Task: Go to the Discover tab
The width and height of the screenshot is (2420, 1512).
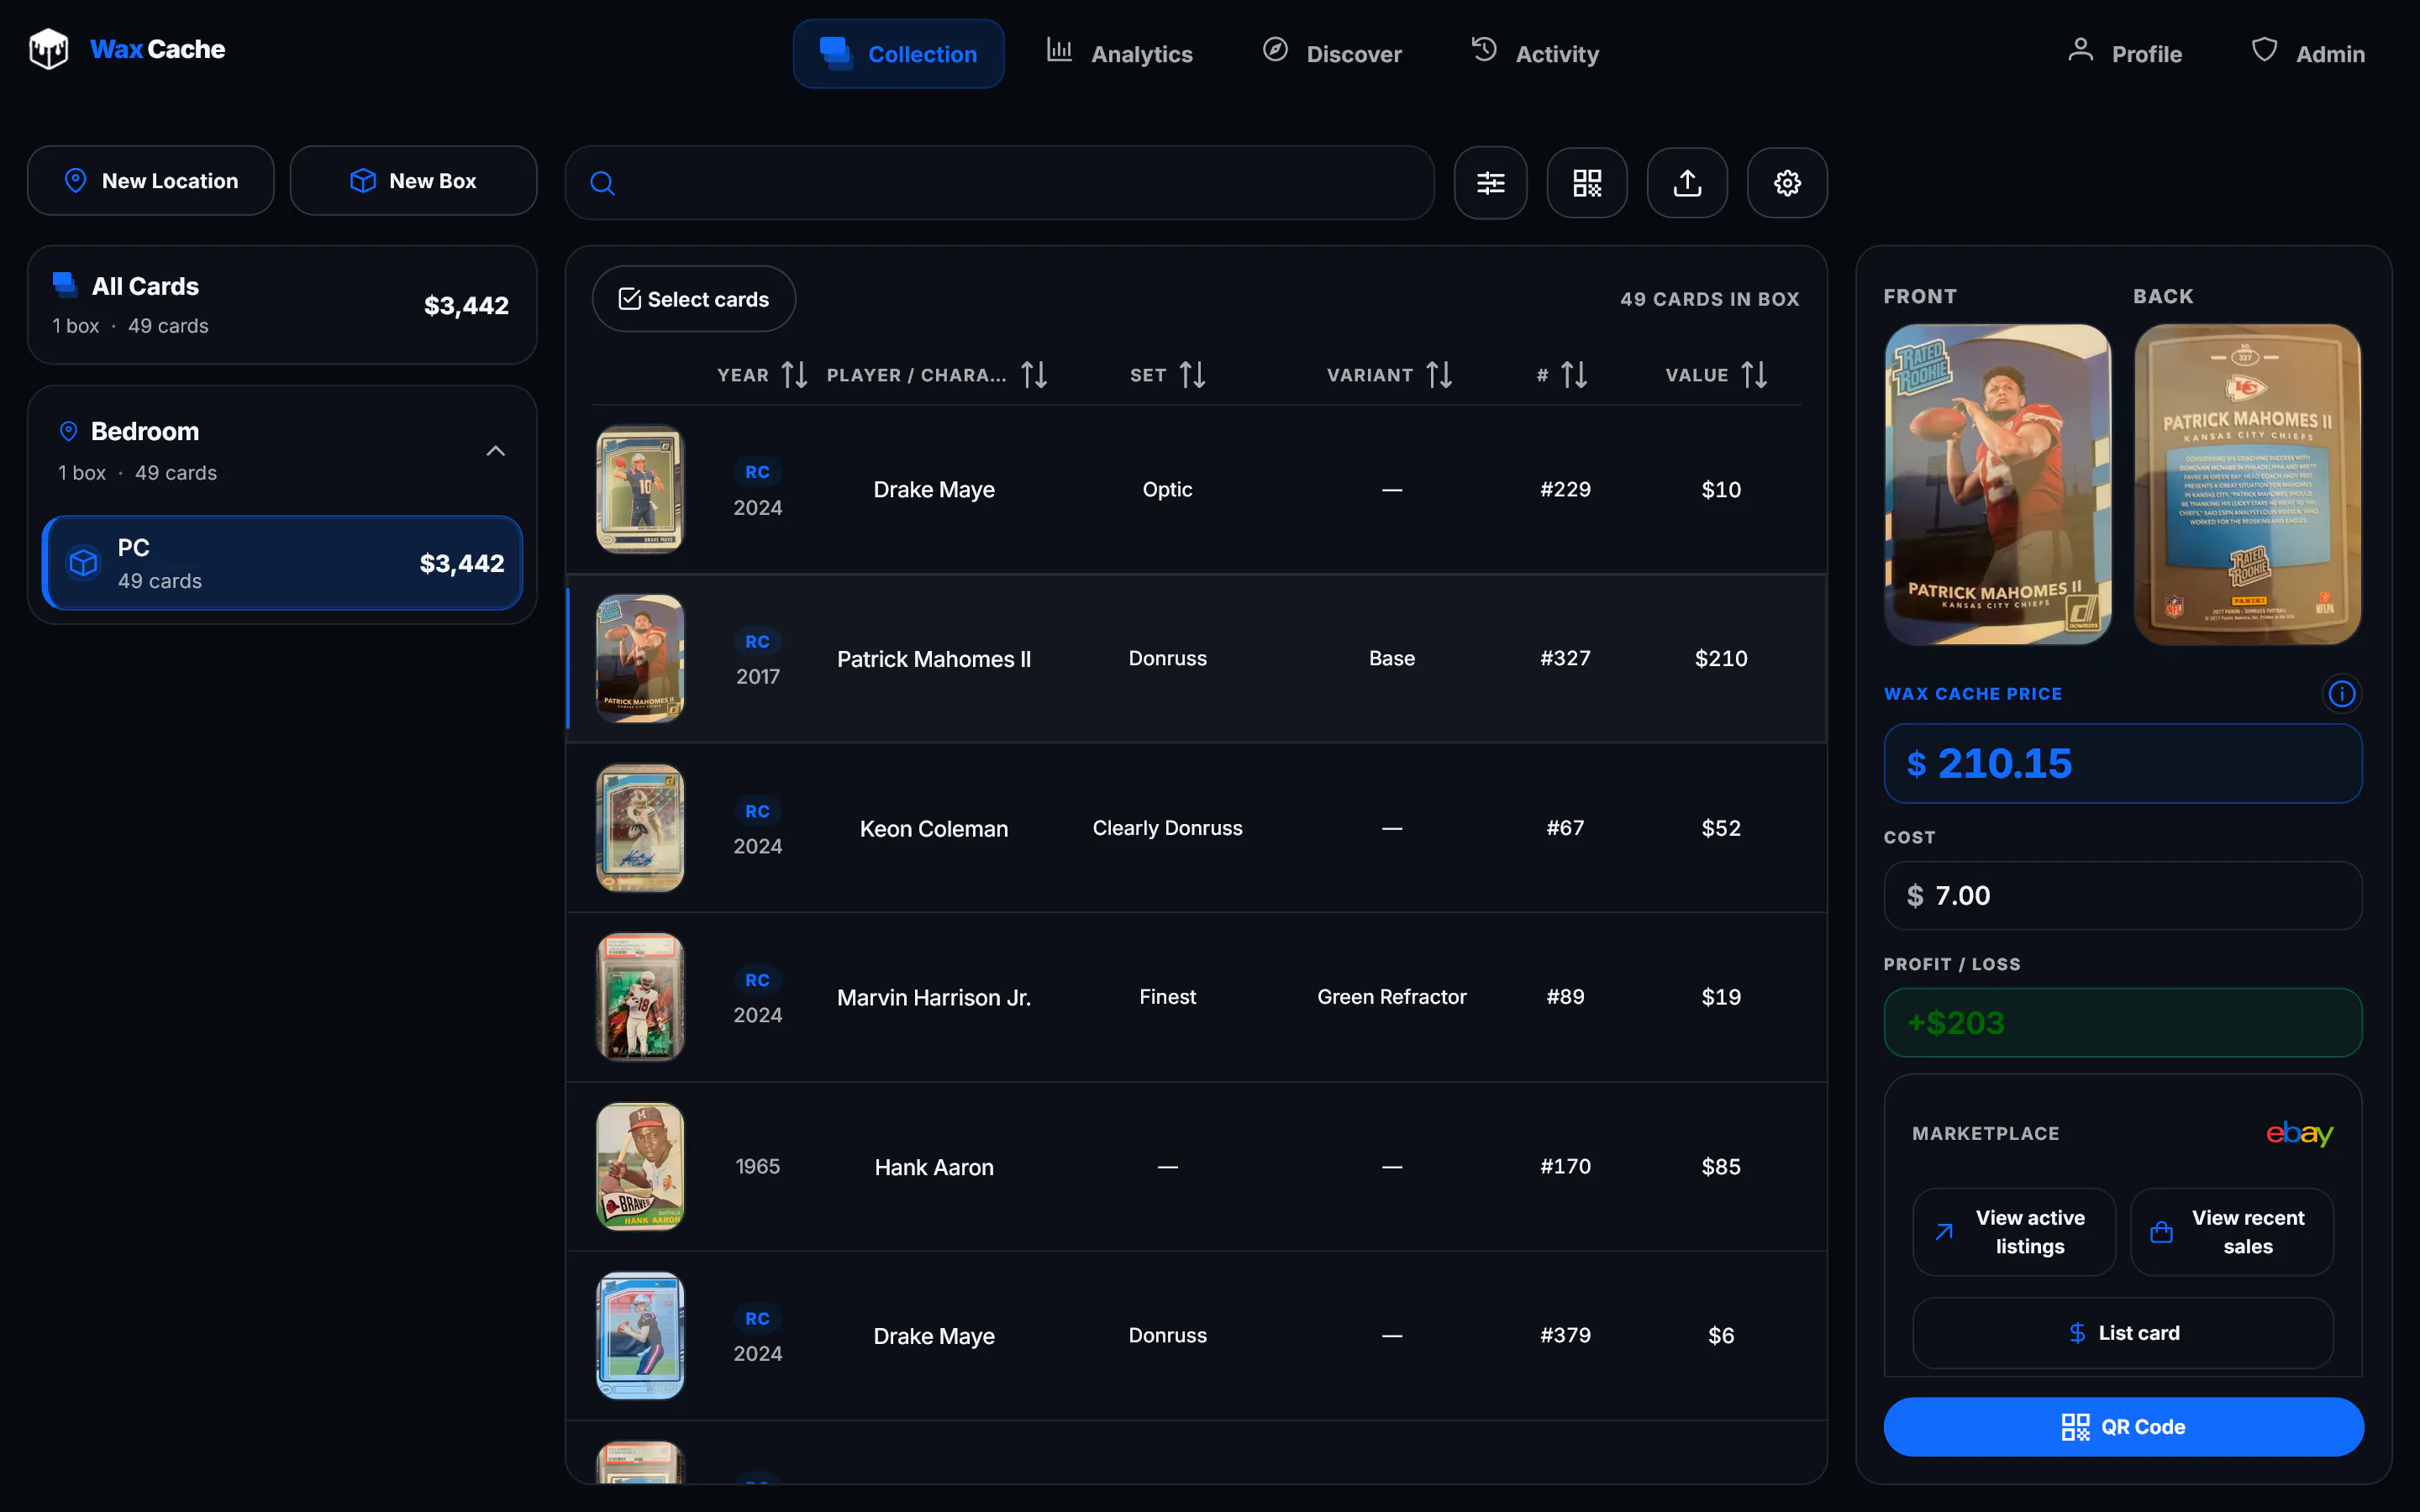Action: tap(1332, 54)
